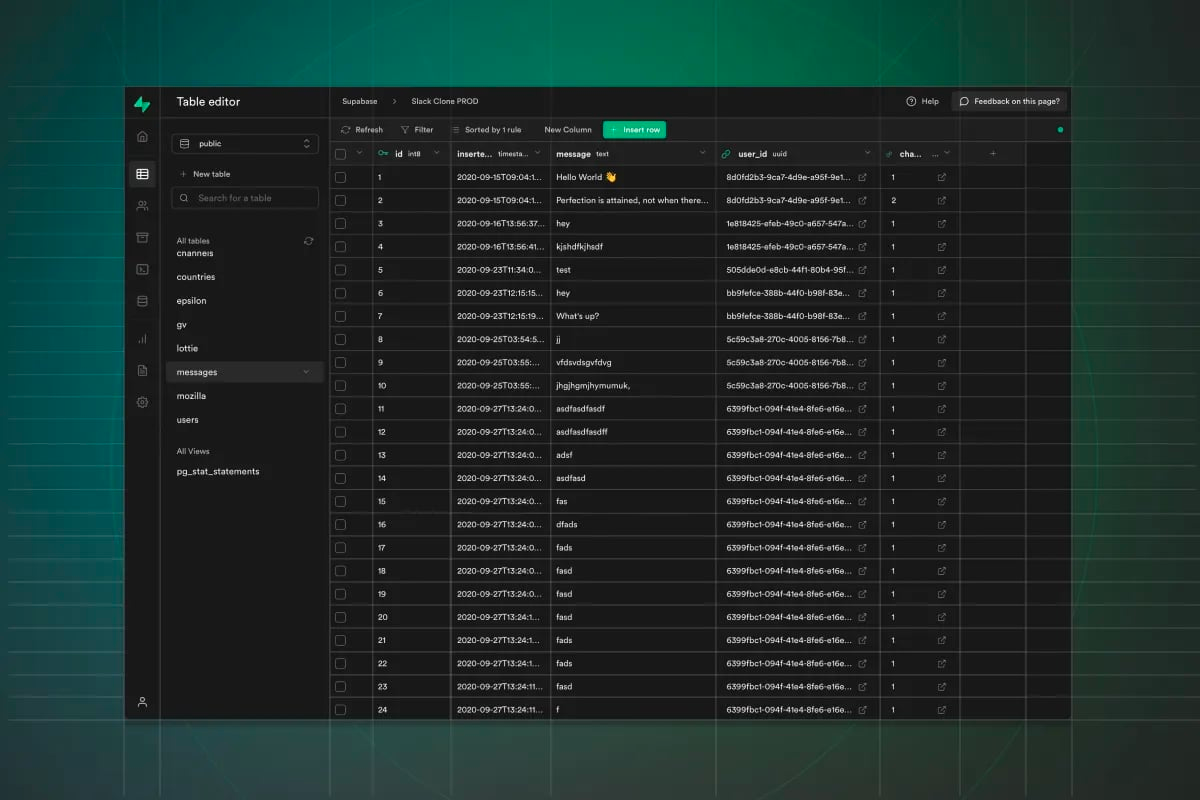Add a column with the plus icon
Screen dimensions: 1200x800
tap(993, 154)
